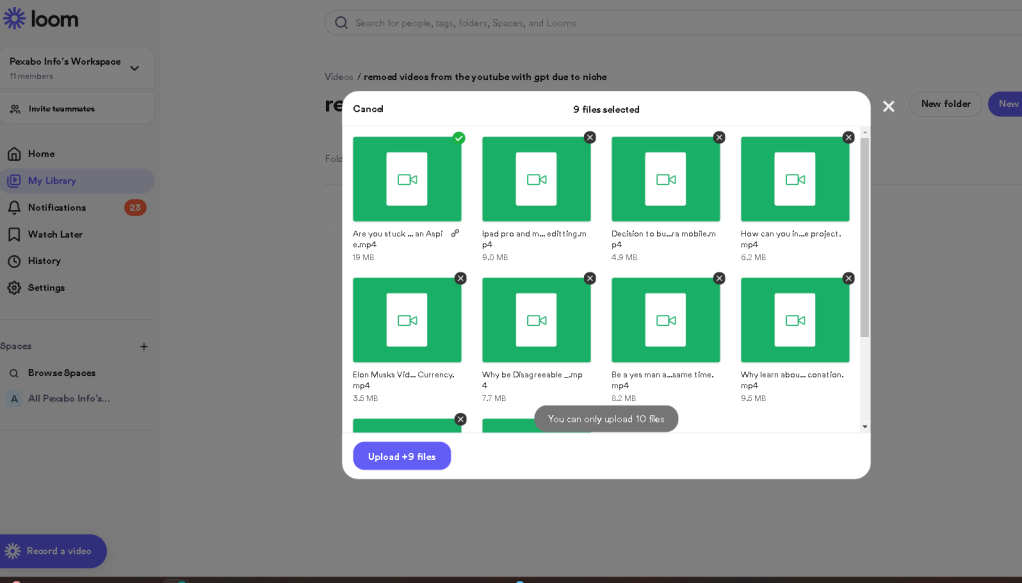Click the All Pexabo Info's space avatar

(14, 398)
